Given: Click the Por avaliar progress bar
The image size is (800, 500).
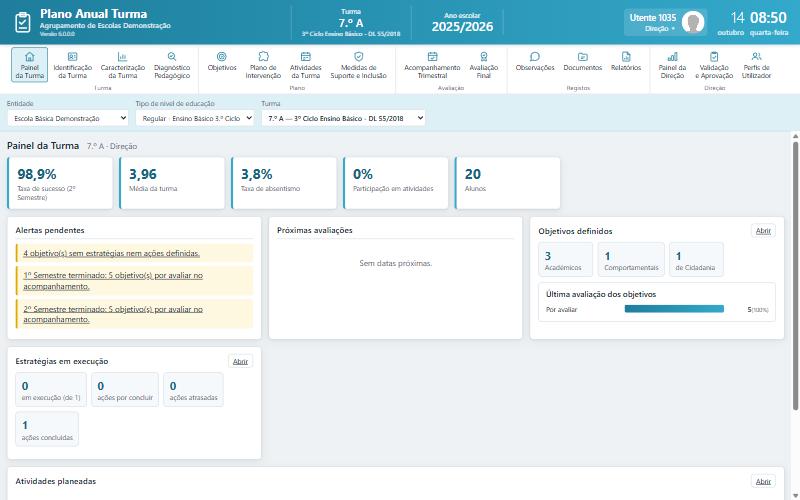Looking at the screenshot, I should [x=674, y=309].
